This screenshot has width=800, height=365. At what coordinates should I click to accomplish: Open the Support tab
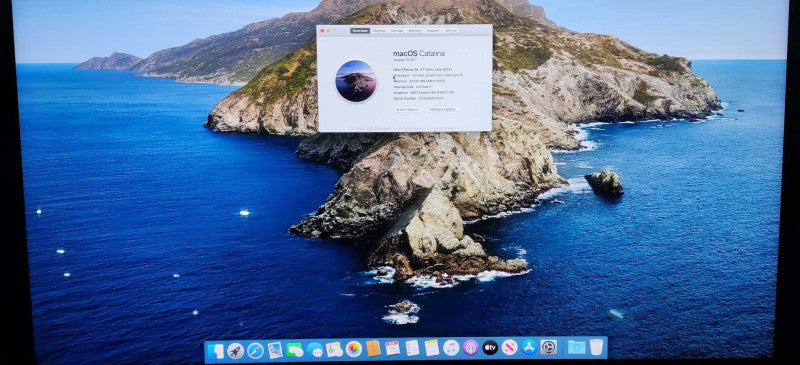pyautogui.click(x=433, y=31)
